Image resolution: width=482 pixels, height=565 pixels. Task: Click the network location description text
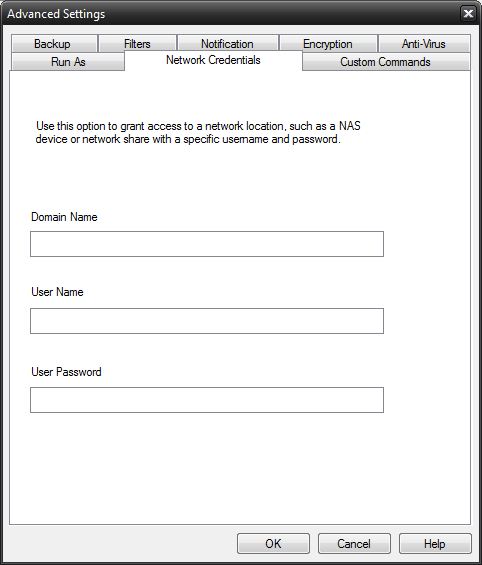198,133
